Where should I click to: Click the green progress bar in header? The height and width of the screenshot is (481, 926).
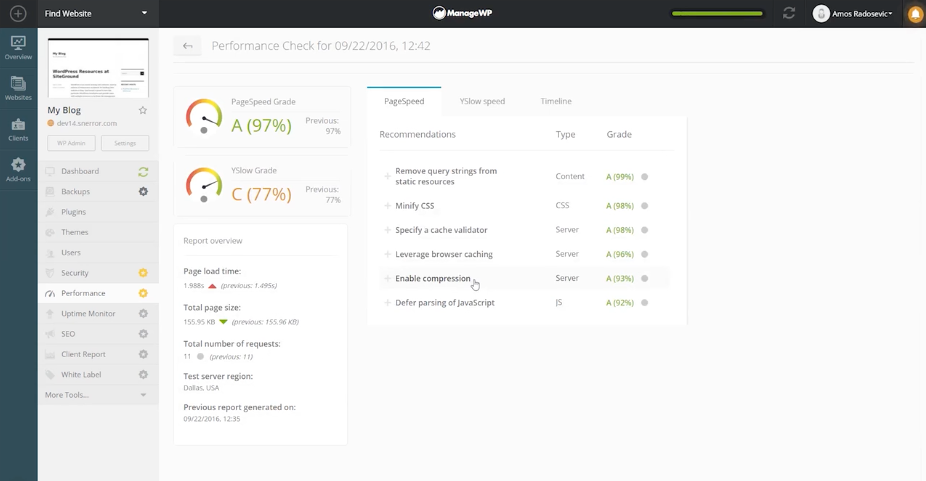coord(717,14)
